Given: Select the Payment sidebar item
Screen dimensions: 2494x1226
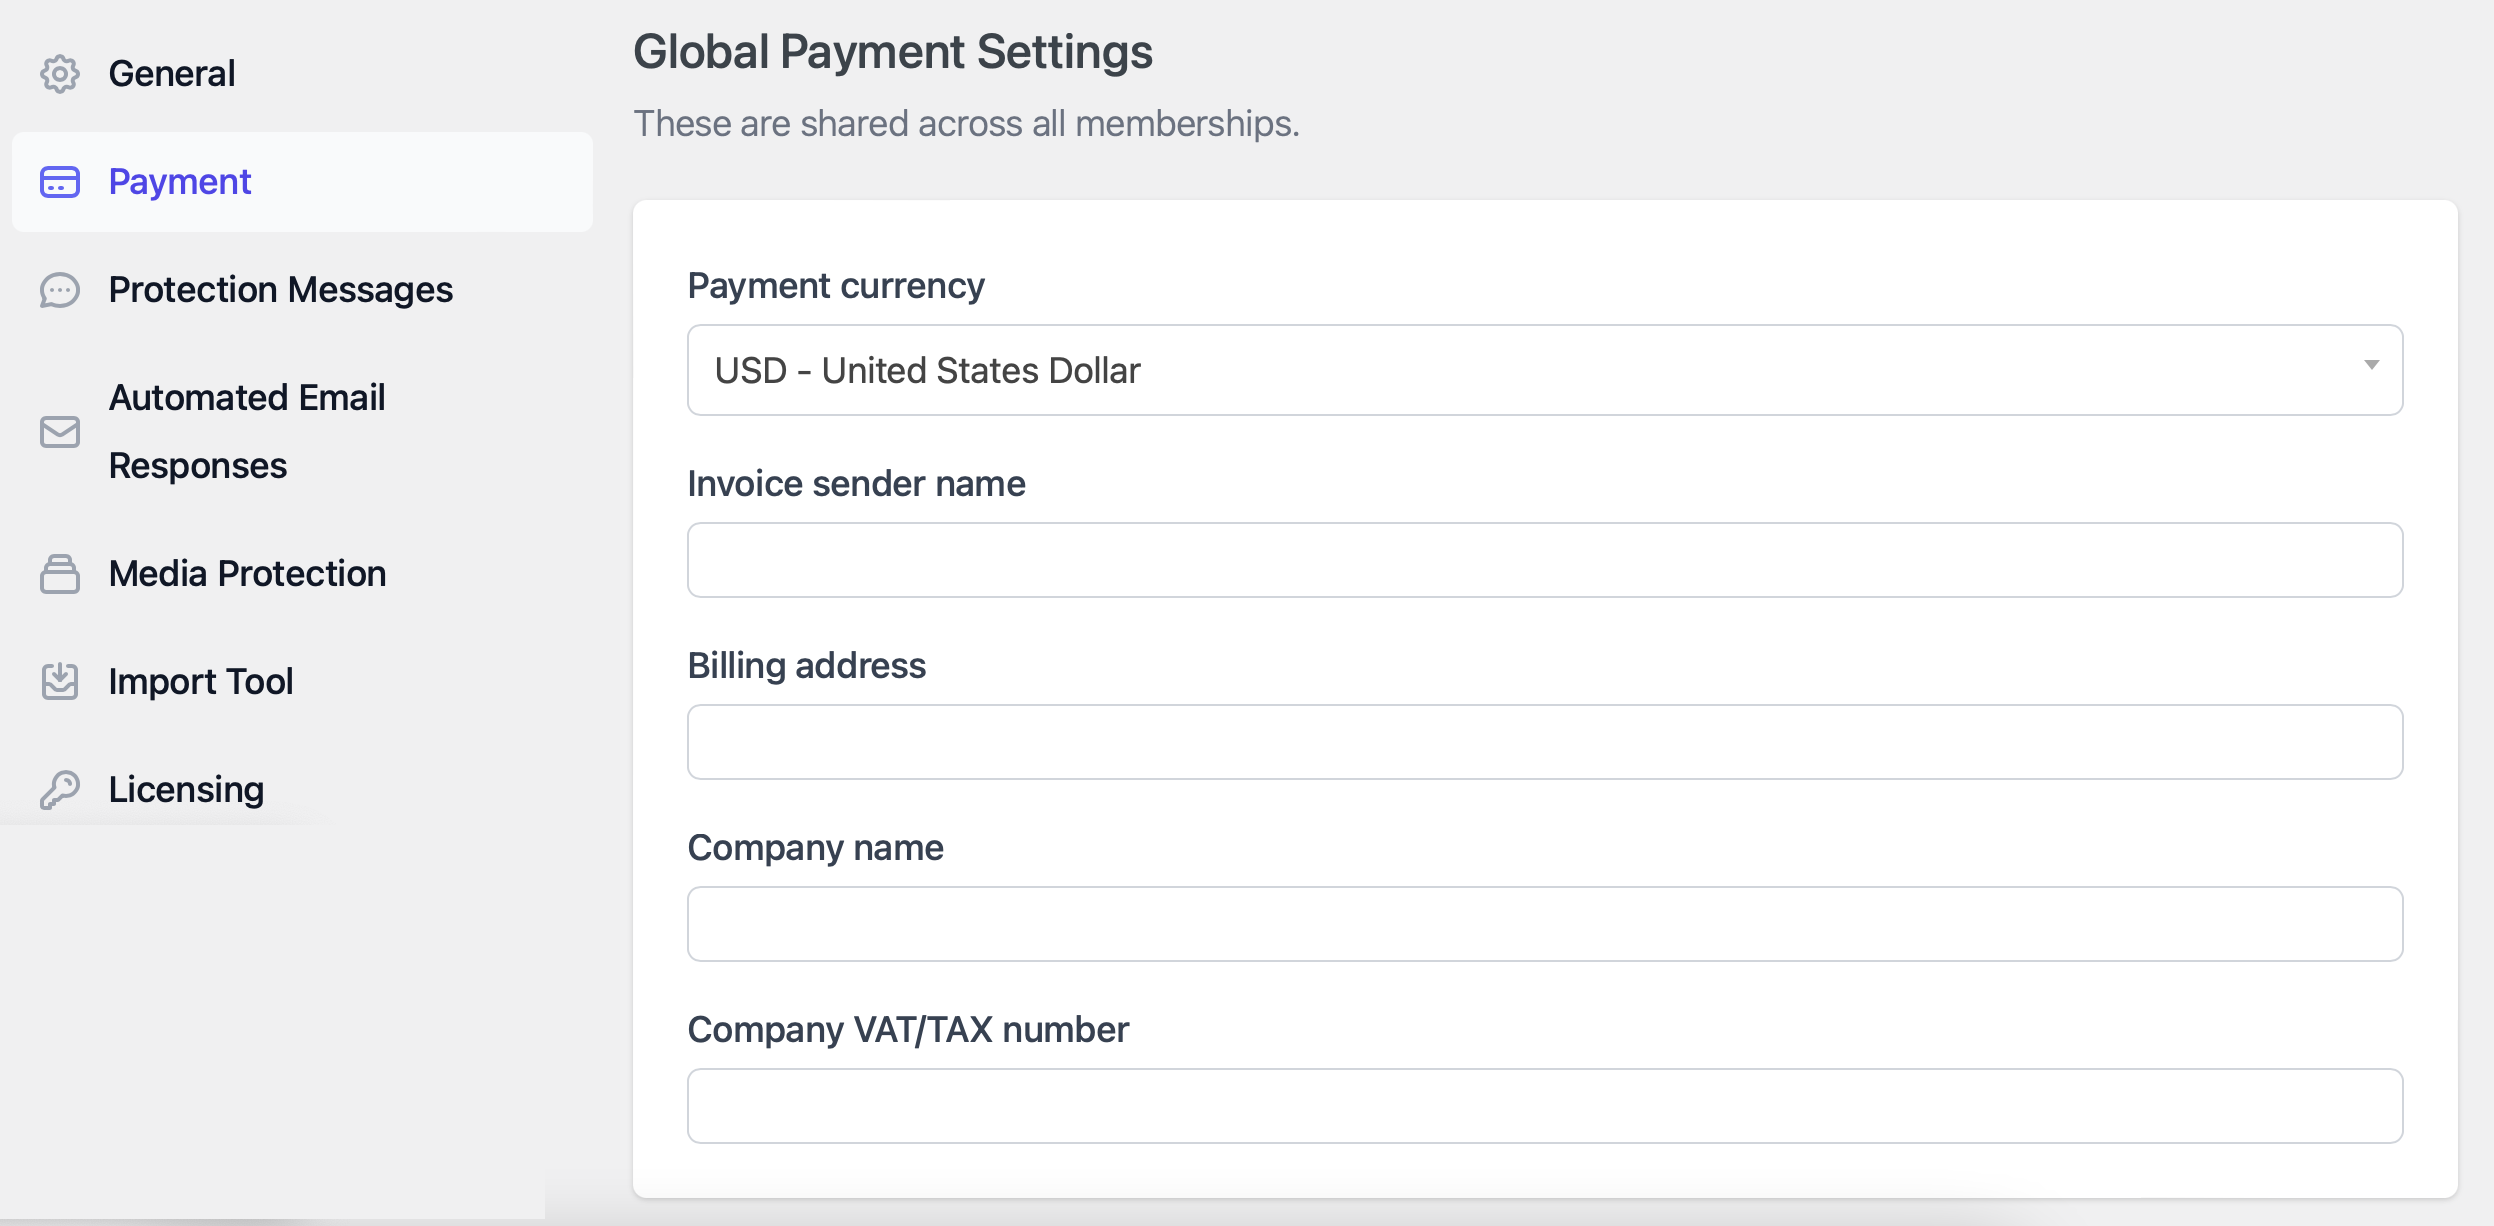Looking at the screenshot, I should (x=302, y=182).
